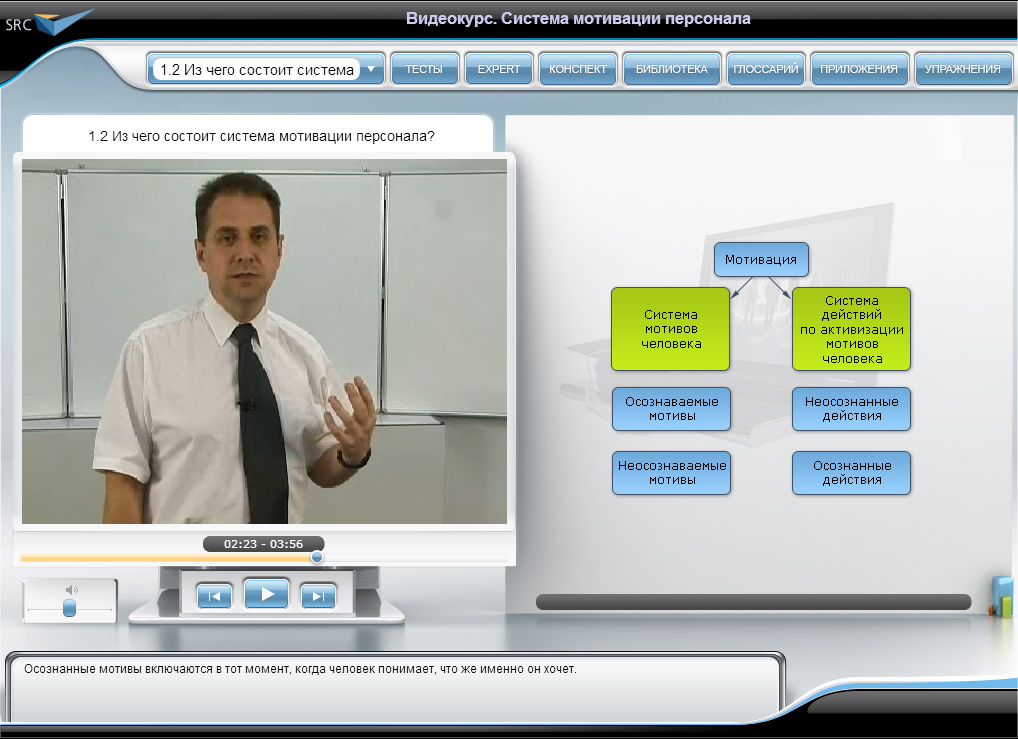Open the УПРАЖНЕНИЯ tab
The height and width of the screenshot is (739, 1018).
tap(963, 69)
